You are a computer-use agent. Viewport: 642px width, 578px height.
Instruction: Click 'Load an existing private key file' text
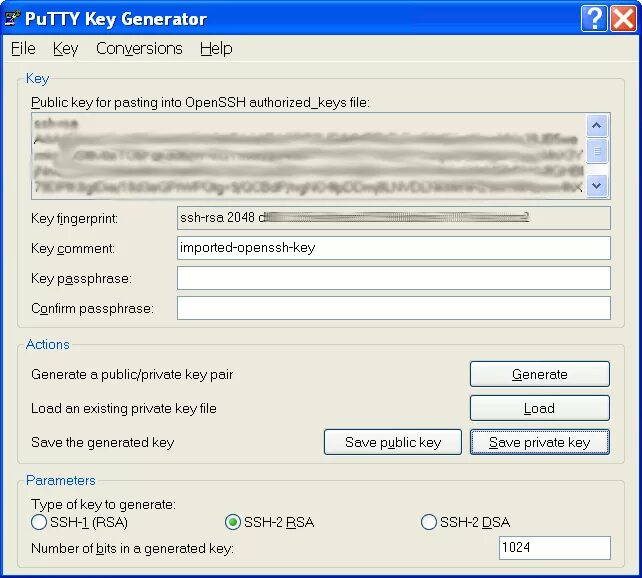(x=124, y=408)
